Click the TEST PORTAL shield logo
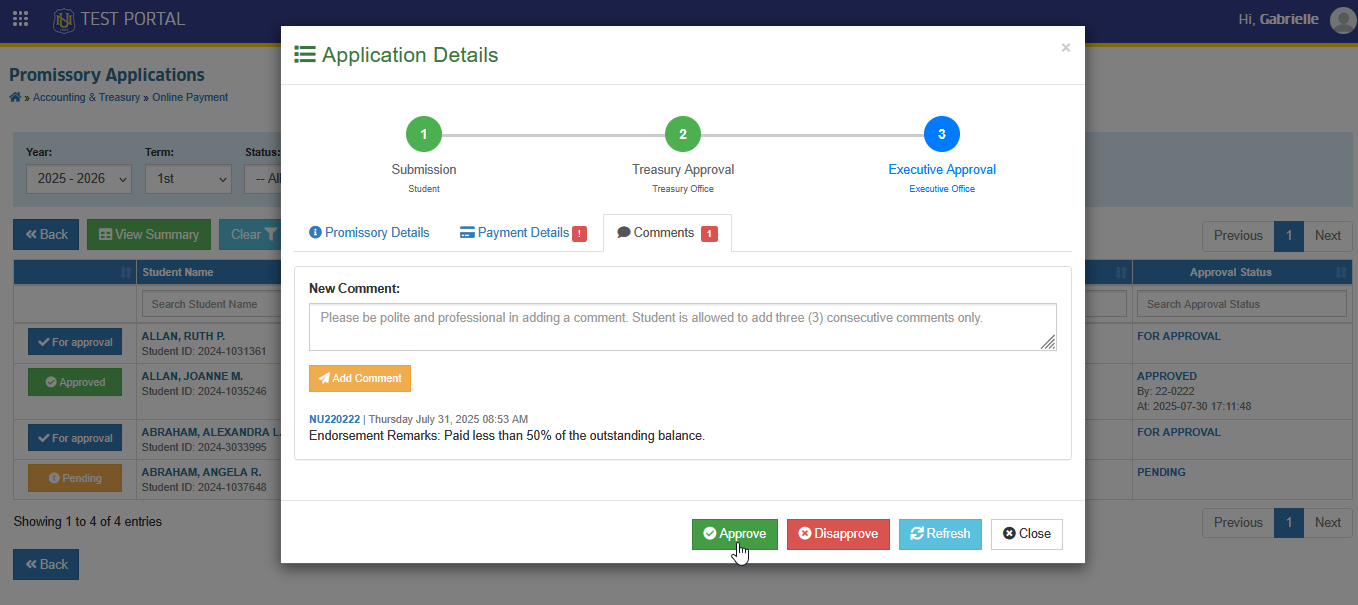Screen dimensions: 1358x605 [64, 19]
